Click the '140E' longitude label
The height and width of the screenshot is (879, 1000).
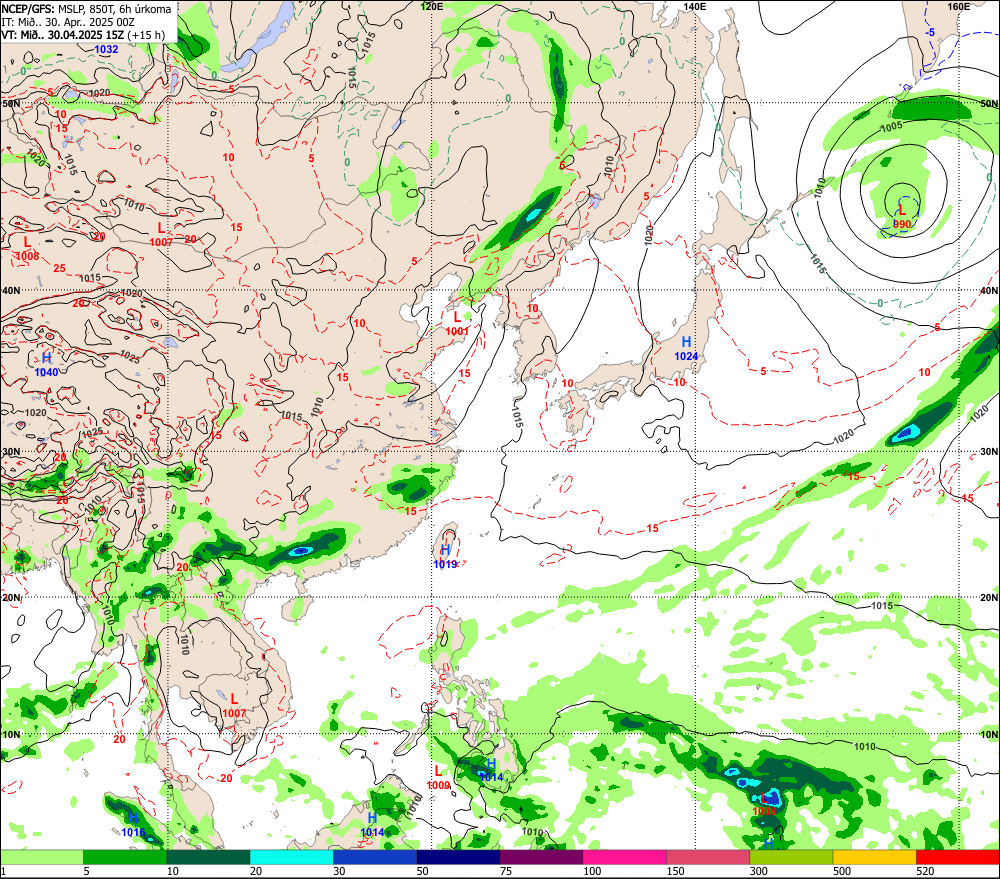pos(695,6)
